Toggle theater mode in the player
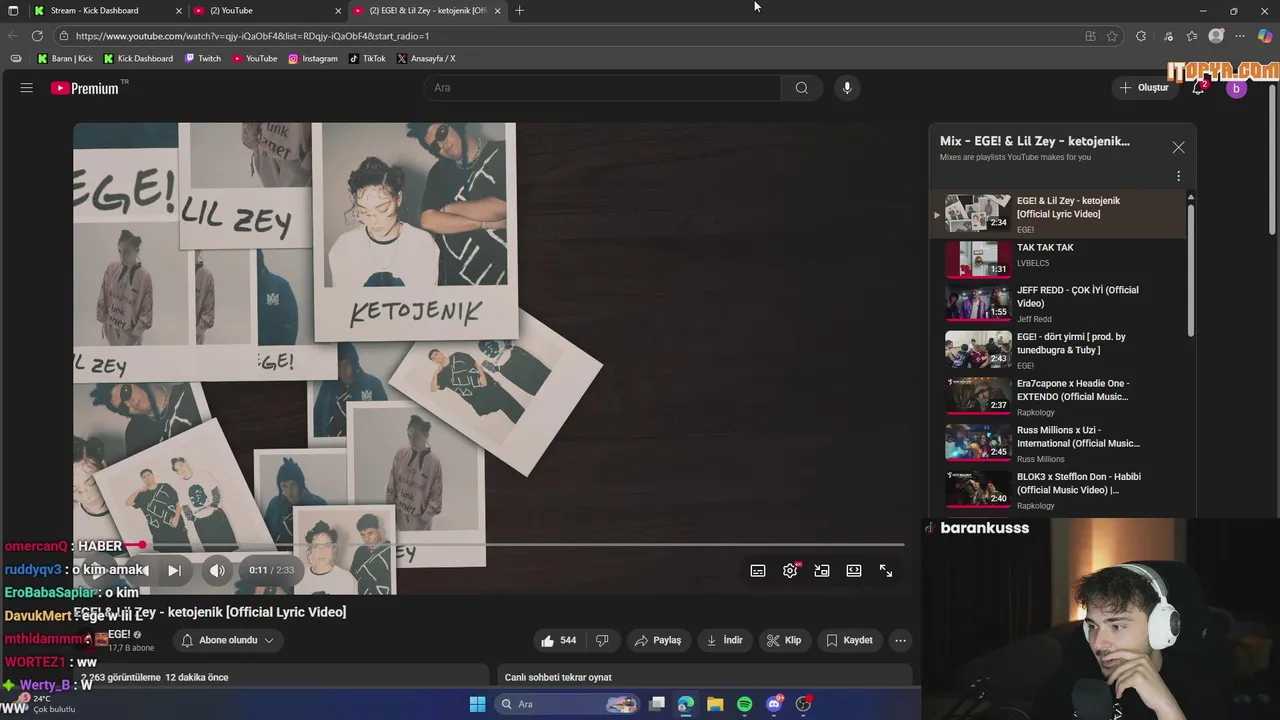Viewport: 1280px width, 720px height. coord(854,570)
